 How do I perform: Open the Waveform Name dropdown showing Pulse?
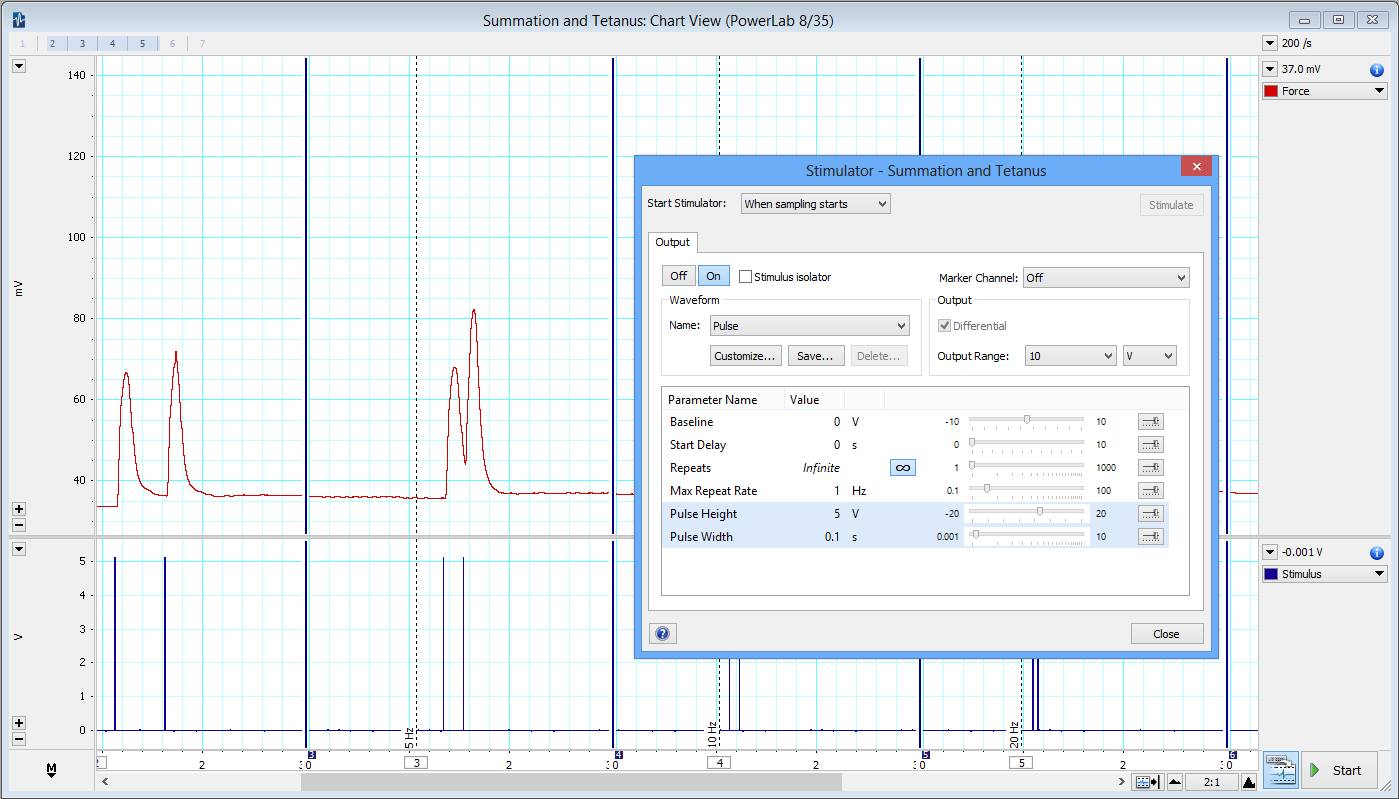(809, 325)
